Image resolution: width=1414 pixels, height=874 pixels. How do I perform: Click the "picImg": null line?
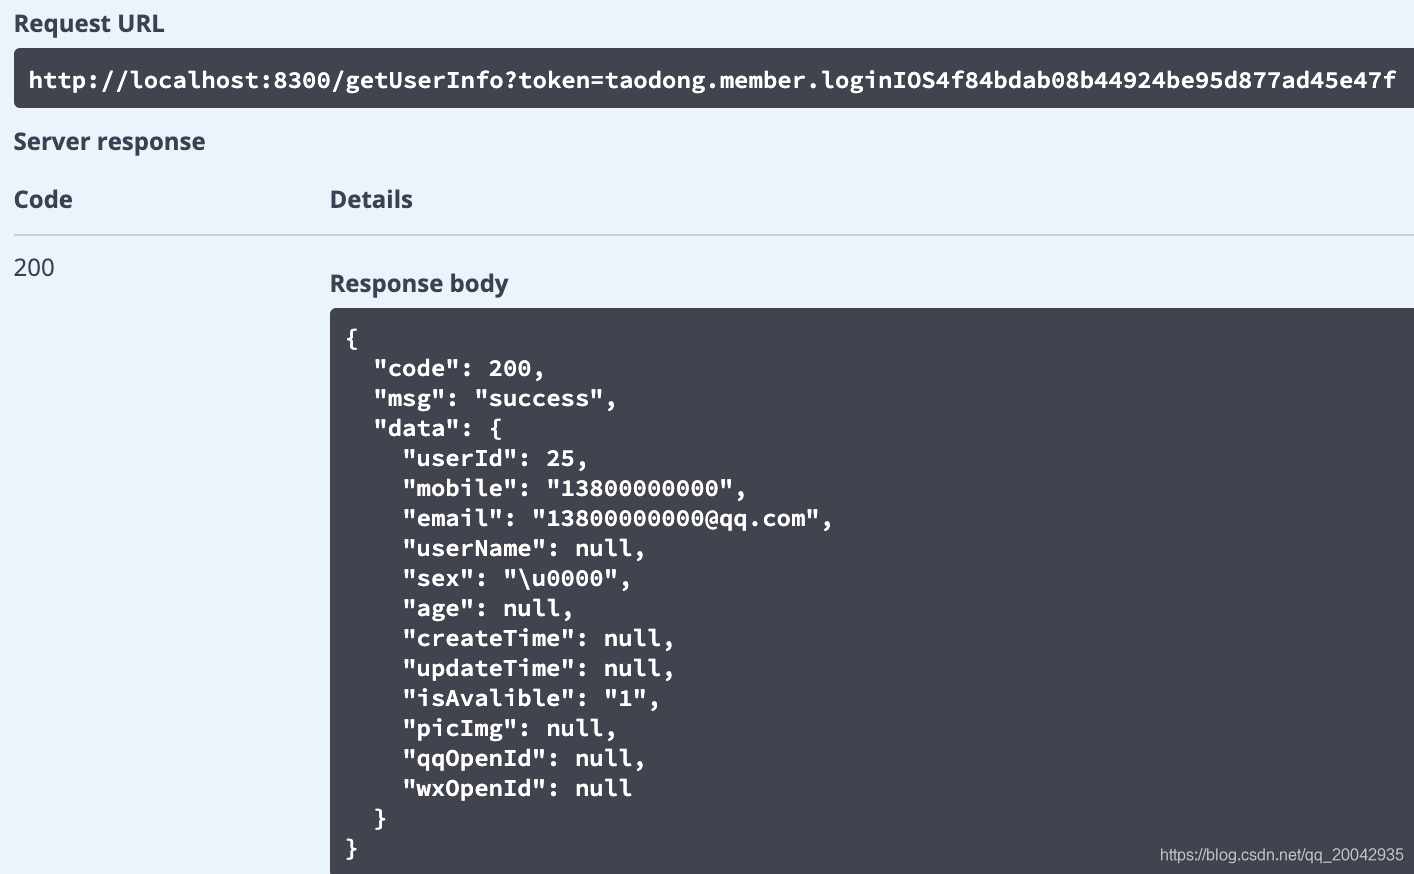[510, 728]
